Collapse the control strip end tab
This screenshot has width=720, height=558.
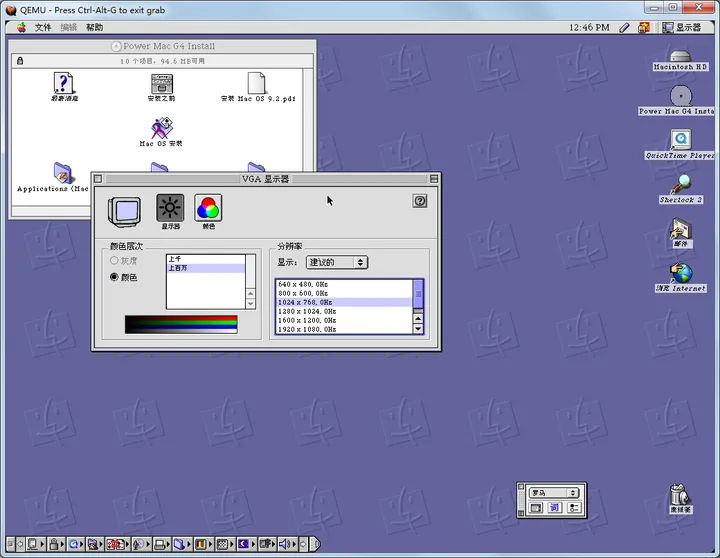point(315,544)
